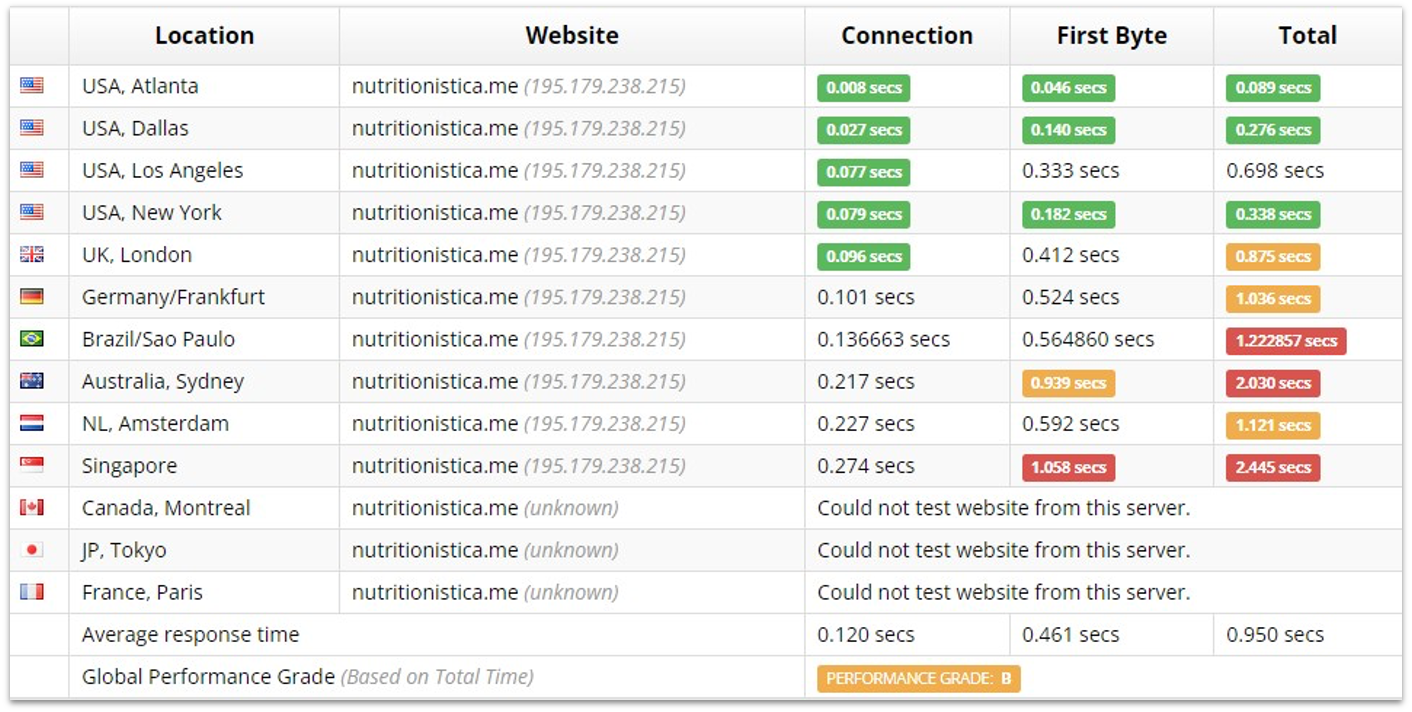The height and width of the screenshot is (712, 1412).
Task: Click the UK flag icon for London
Action: pyautogui.click(x=32, y=255)
